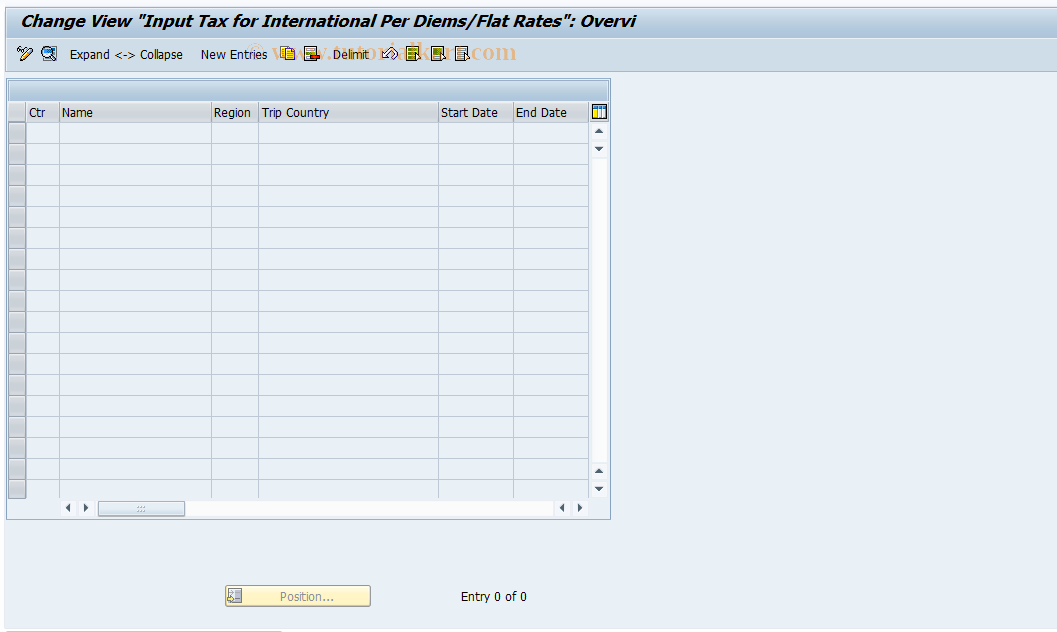1057x632 pixels.
Task: Click bottom scroll-down arrow of table
Action: click(599, 489)
